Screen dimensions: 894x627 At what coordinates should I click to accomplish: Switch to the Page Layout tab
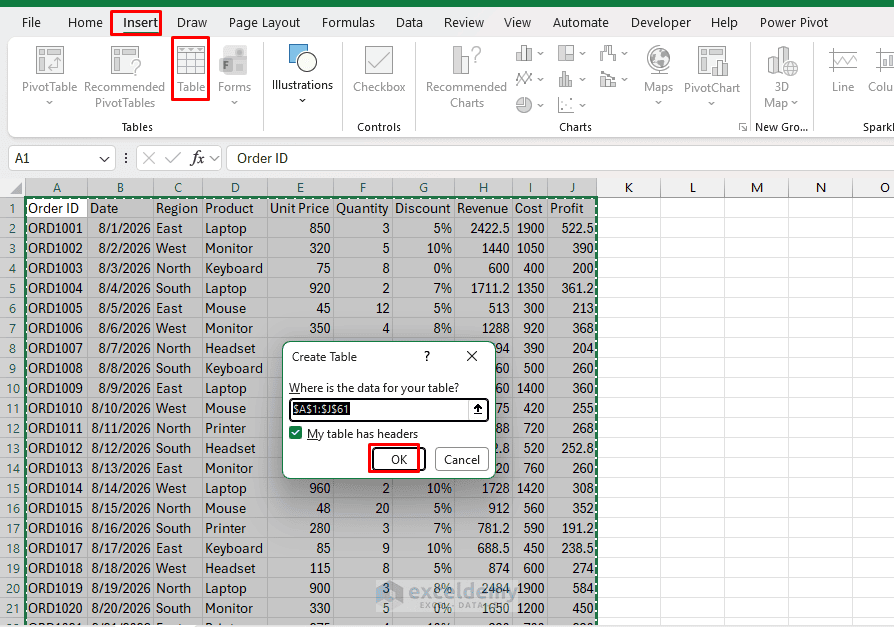pos(264,23)
